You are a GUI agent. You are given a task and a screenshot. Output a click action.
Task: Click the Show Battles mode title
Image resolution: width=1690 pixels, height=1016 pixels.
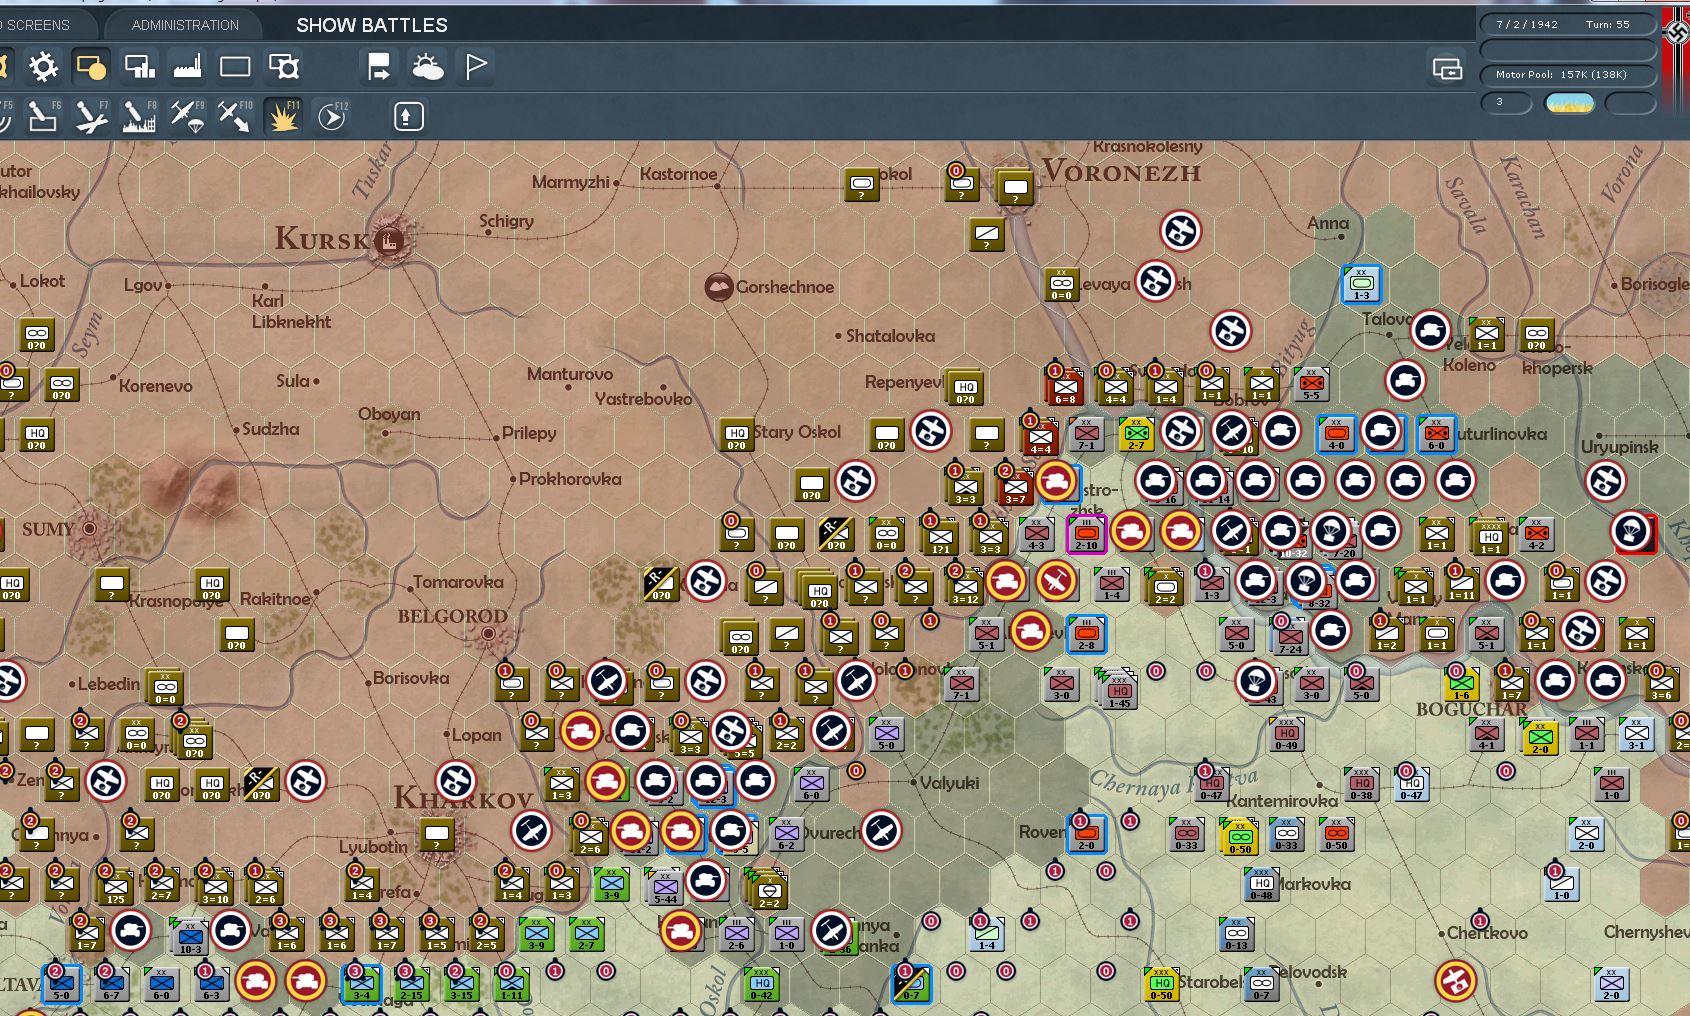click(372, 25)
